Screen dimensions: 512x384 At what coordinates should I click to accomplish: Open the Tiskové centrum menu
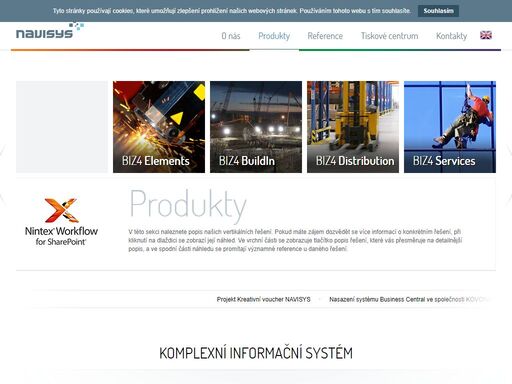click(389, 36)
